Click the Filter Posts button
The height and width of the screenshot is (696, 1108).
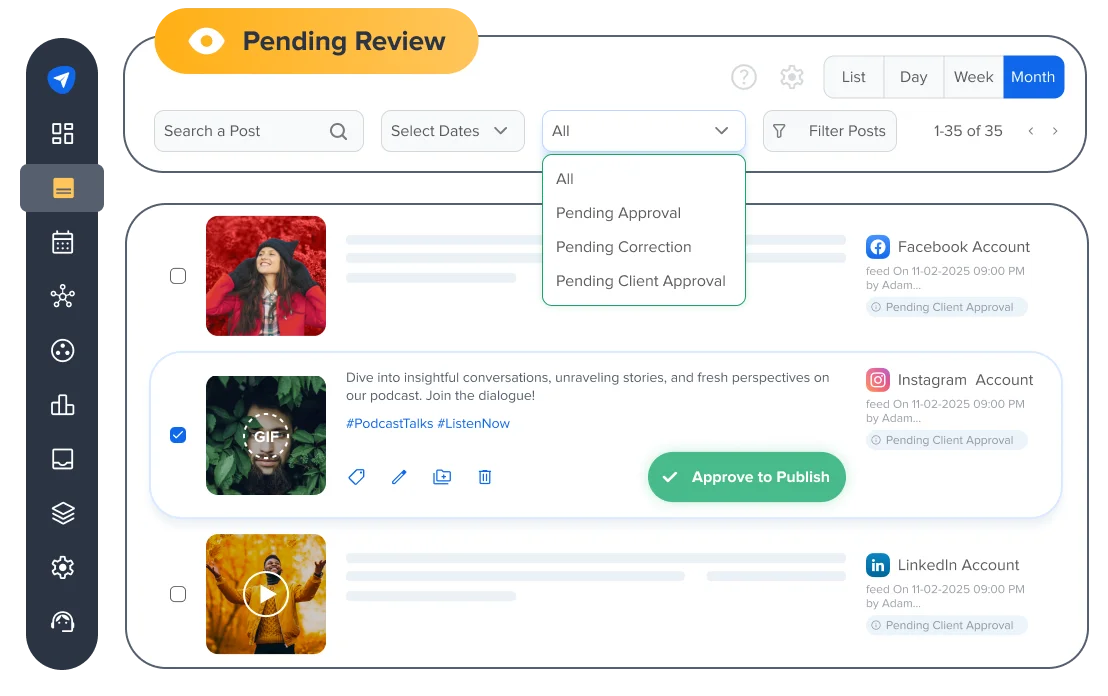[x=829, y=131]
